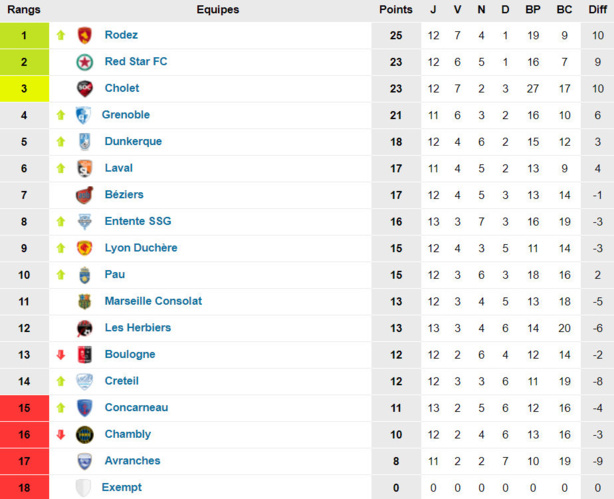Click the Grenoble team crest

coord(84,115)
